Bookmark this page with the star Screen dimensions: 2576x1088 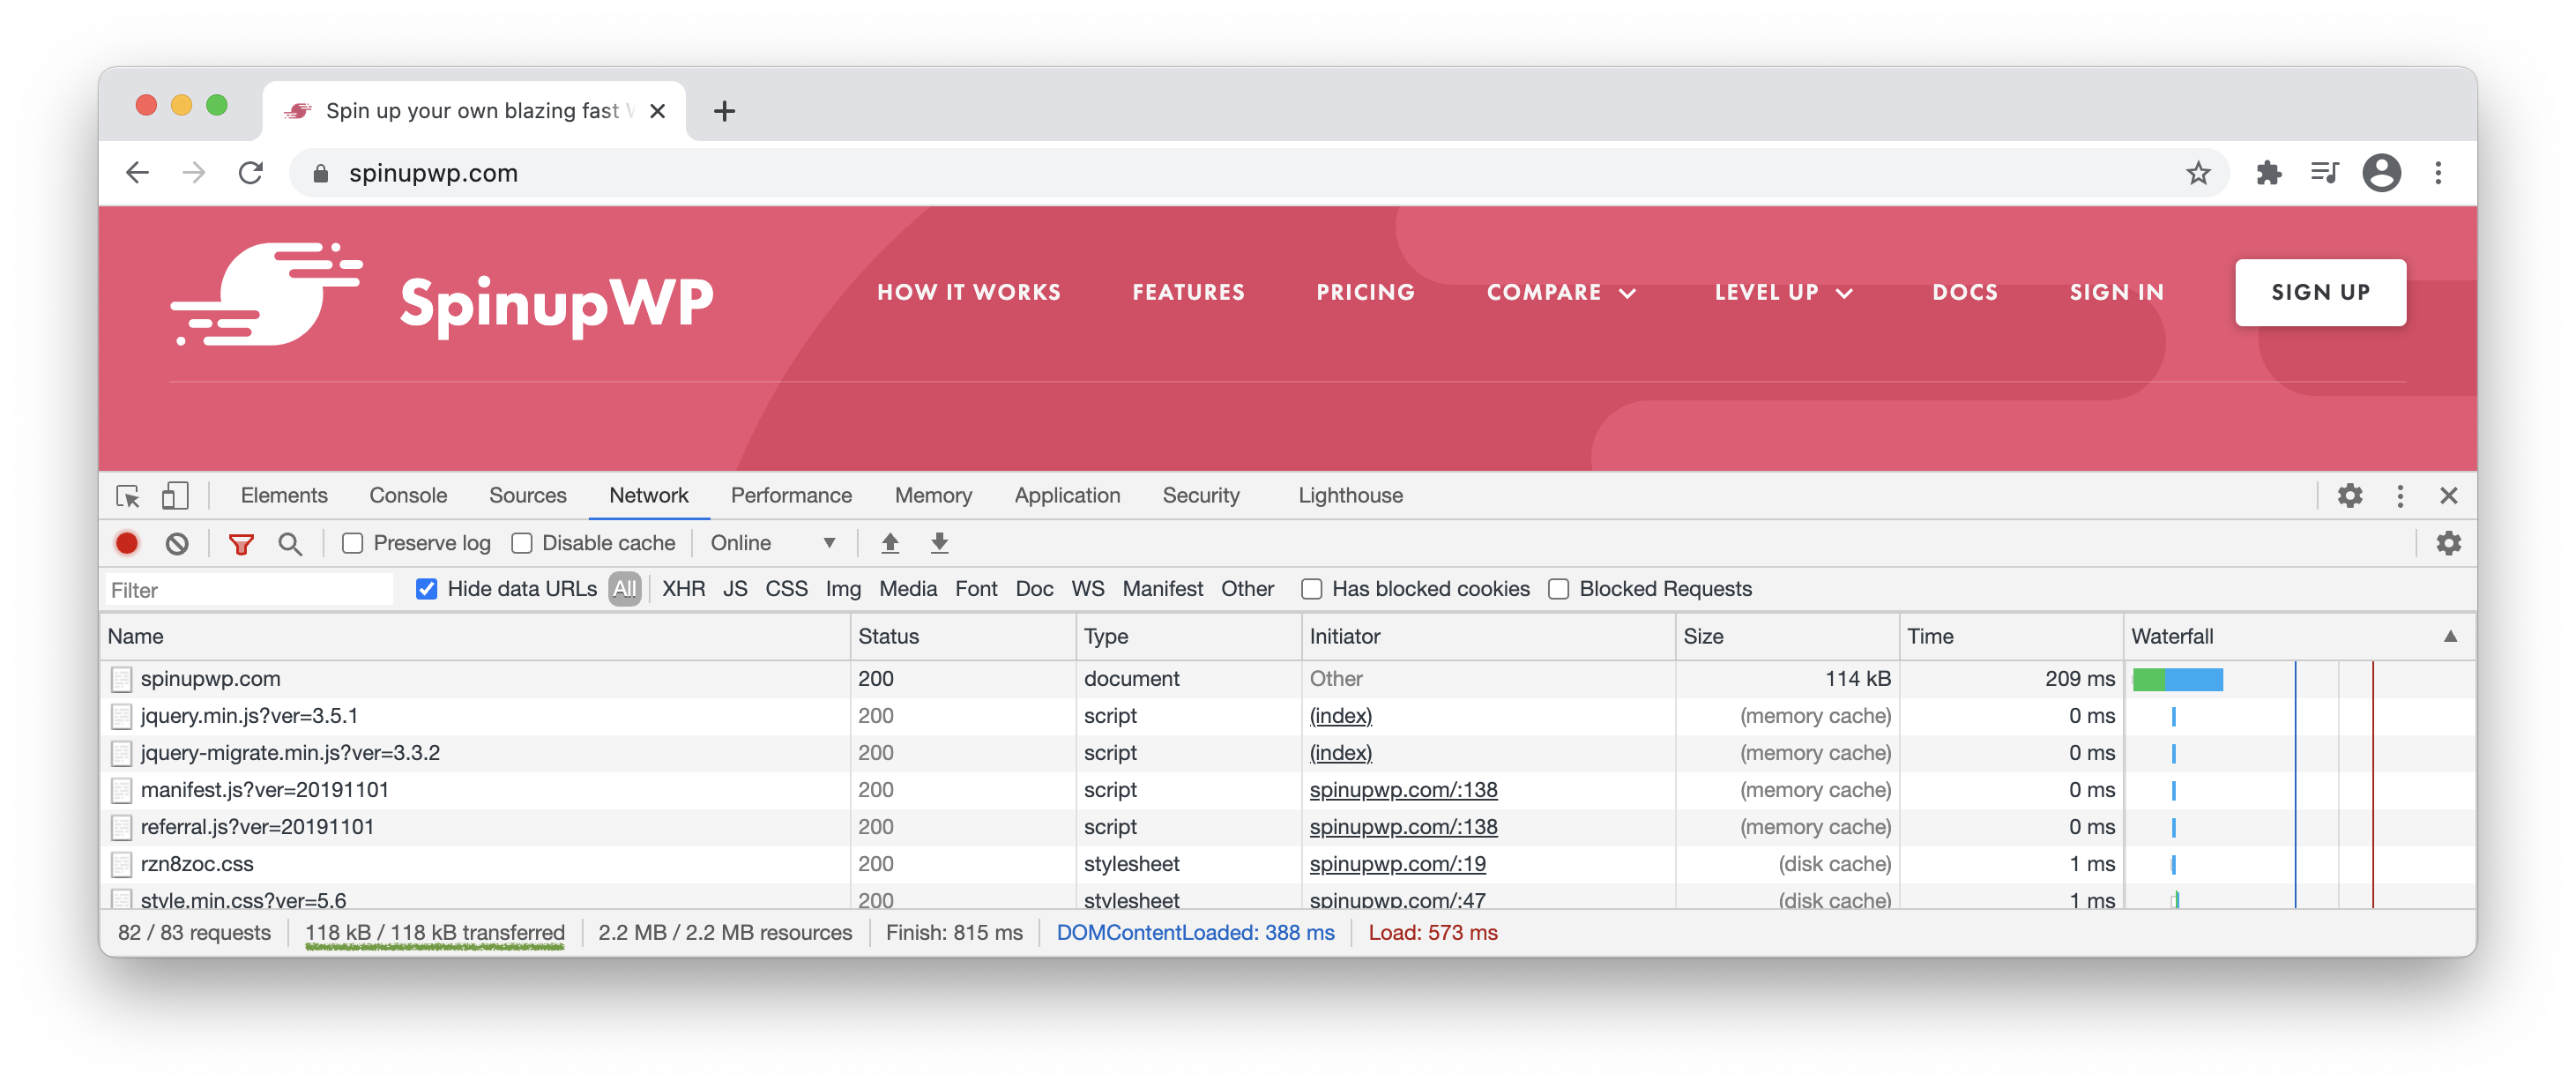pos(2198,173)
